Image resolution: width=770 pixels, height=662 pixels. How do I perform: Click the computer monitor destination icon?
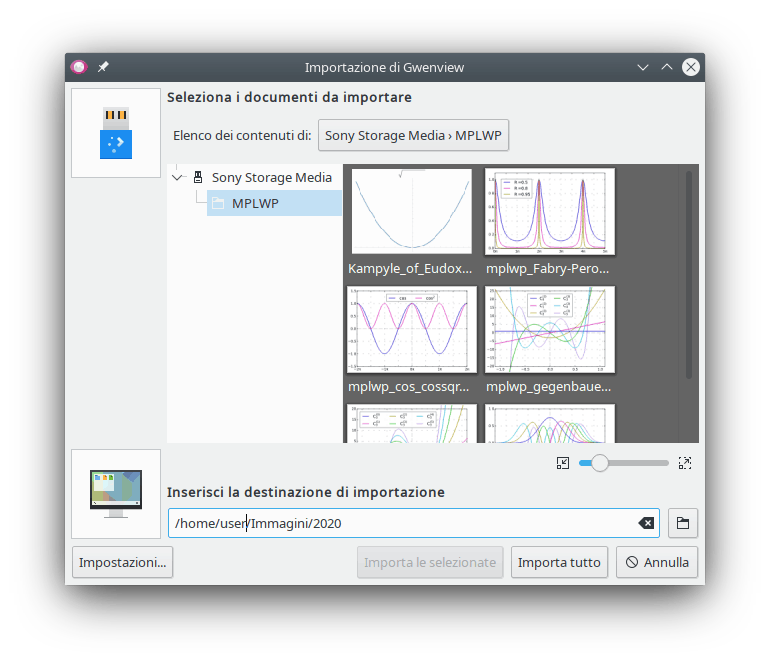[116, 494]
